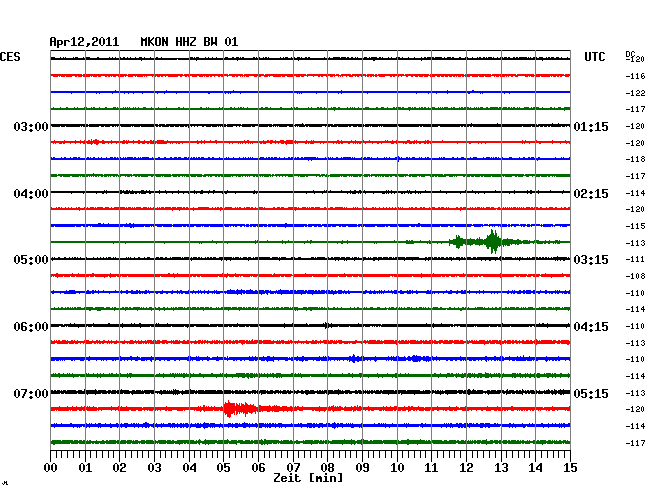
Task: Click the black spike at 06:00 near minute 08
Action: click(x=327, y=325)
